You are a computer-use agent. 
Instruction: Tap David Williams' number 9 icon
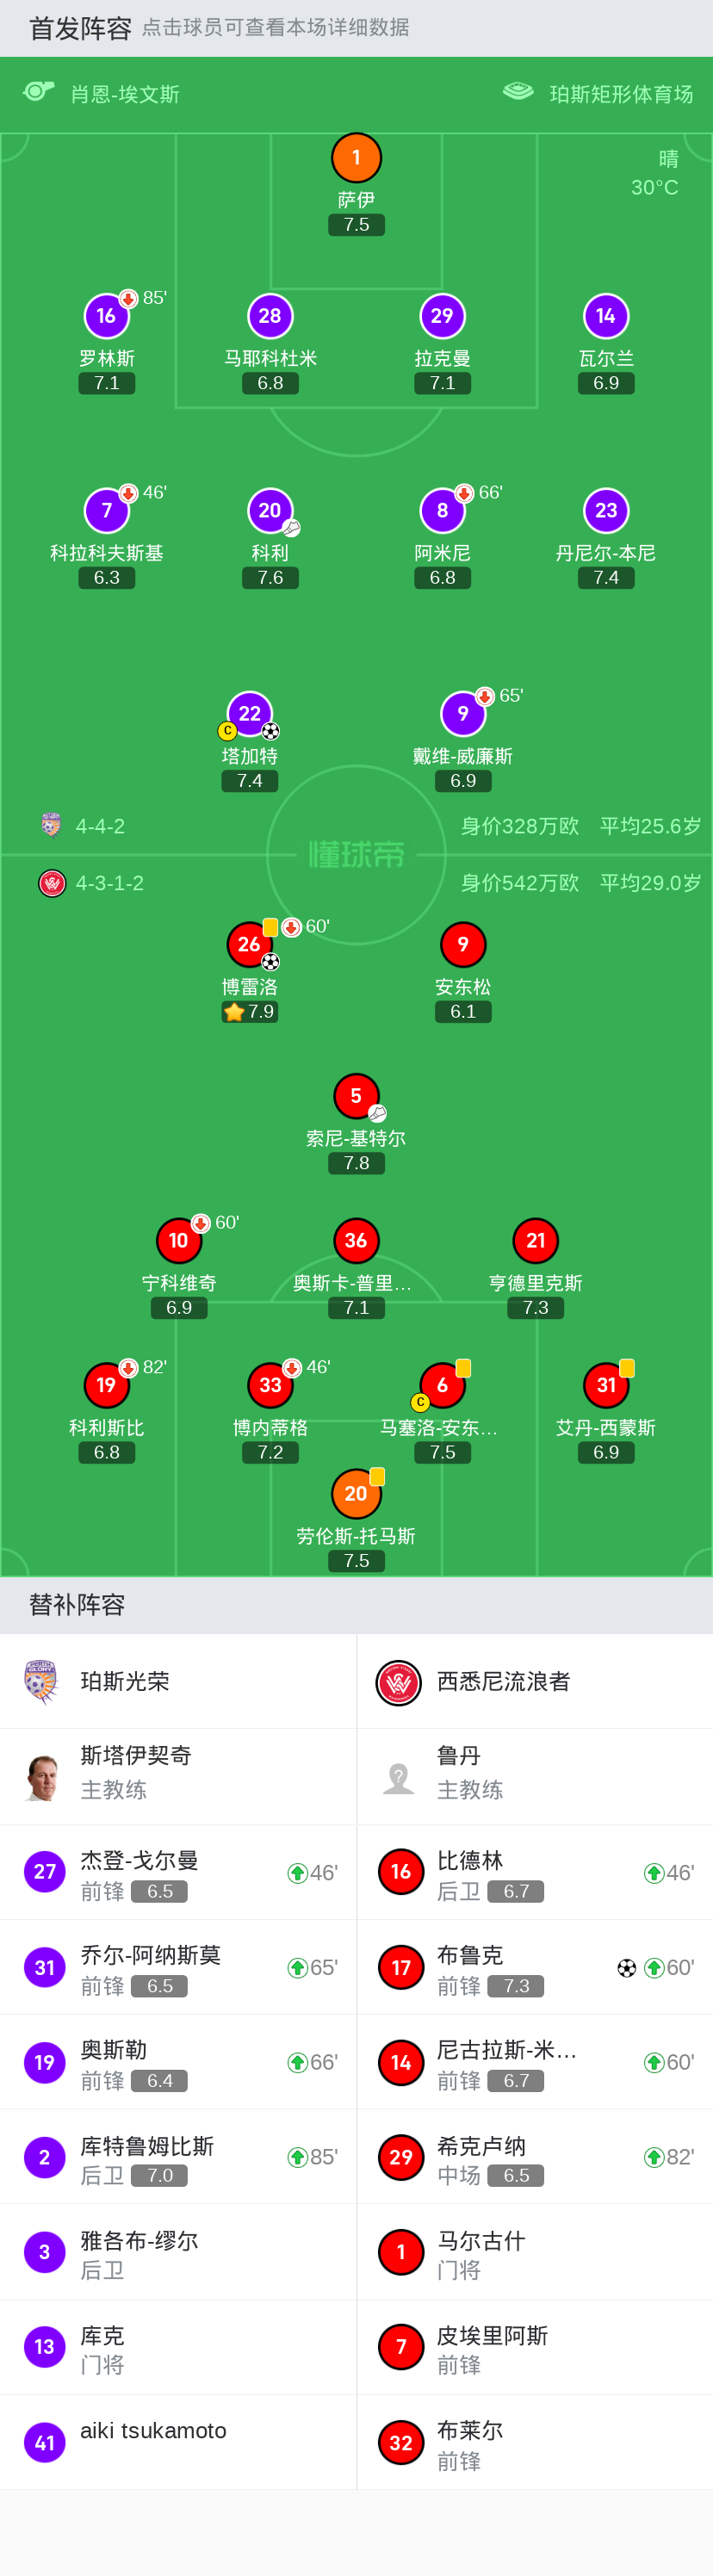462,713
